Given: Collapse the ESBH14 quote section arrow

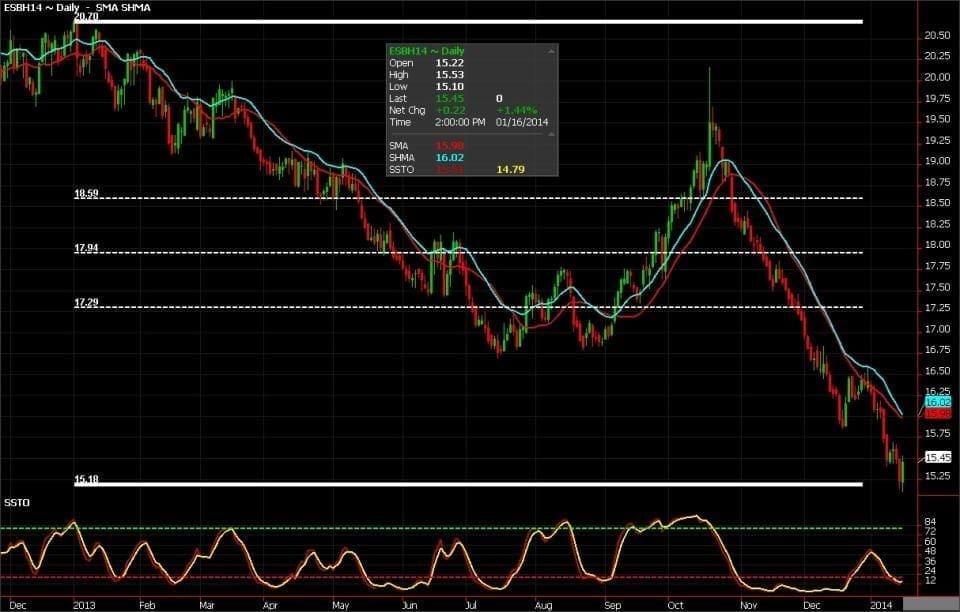Looking at the screenshot, I should pyautogui.click(x=550, y=51).
